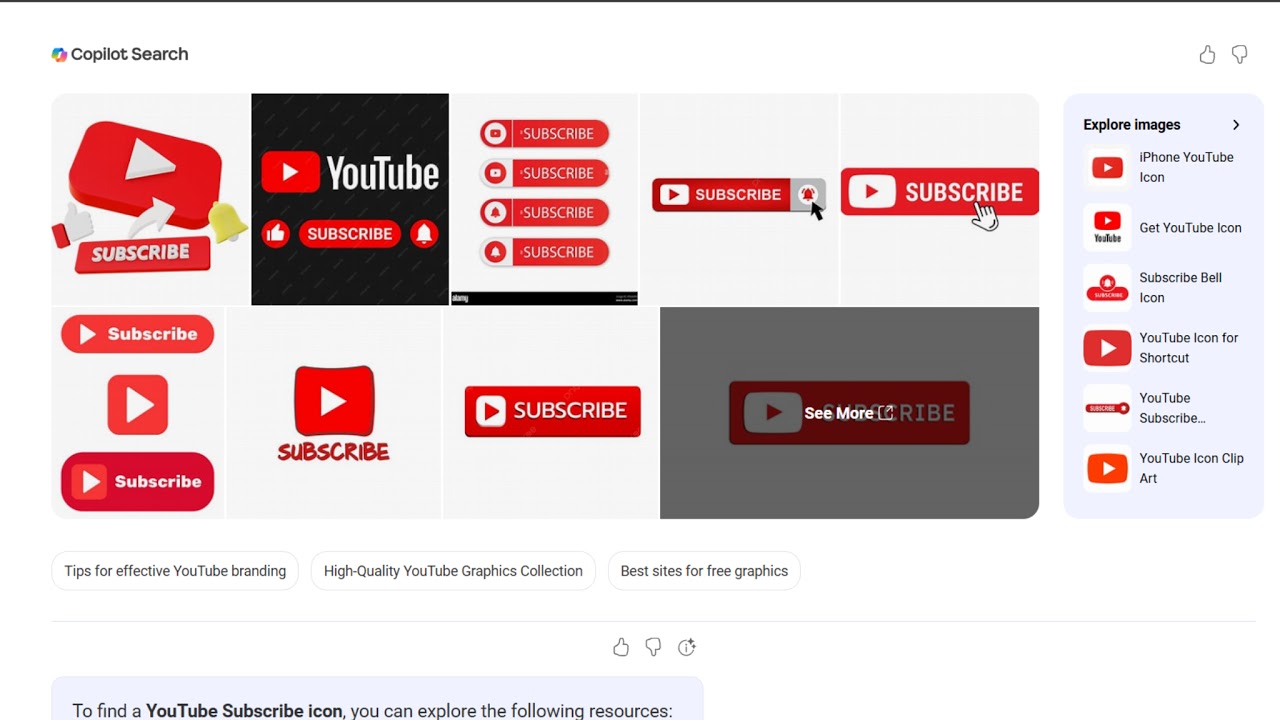The image size is (1280, 720).
Task: Open the YouTube Icon for Shortcut label
Action: [x=1189, y=348]
